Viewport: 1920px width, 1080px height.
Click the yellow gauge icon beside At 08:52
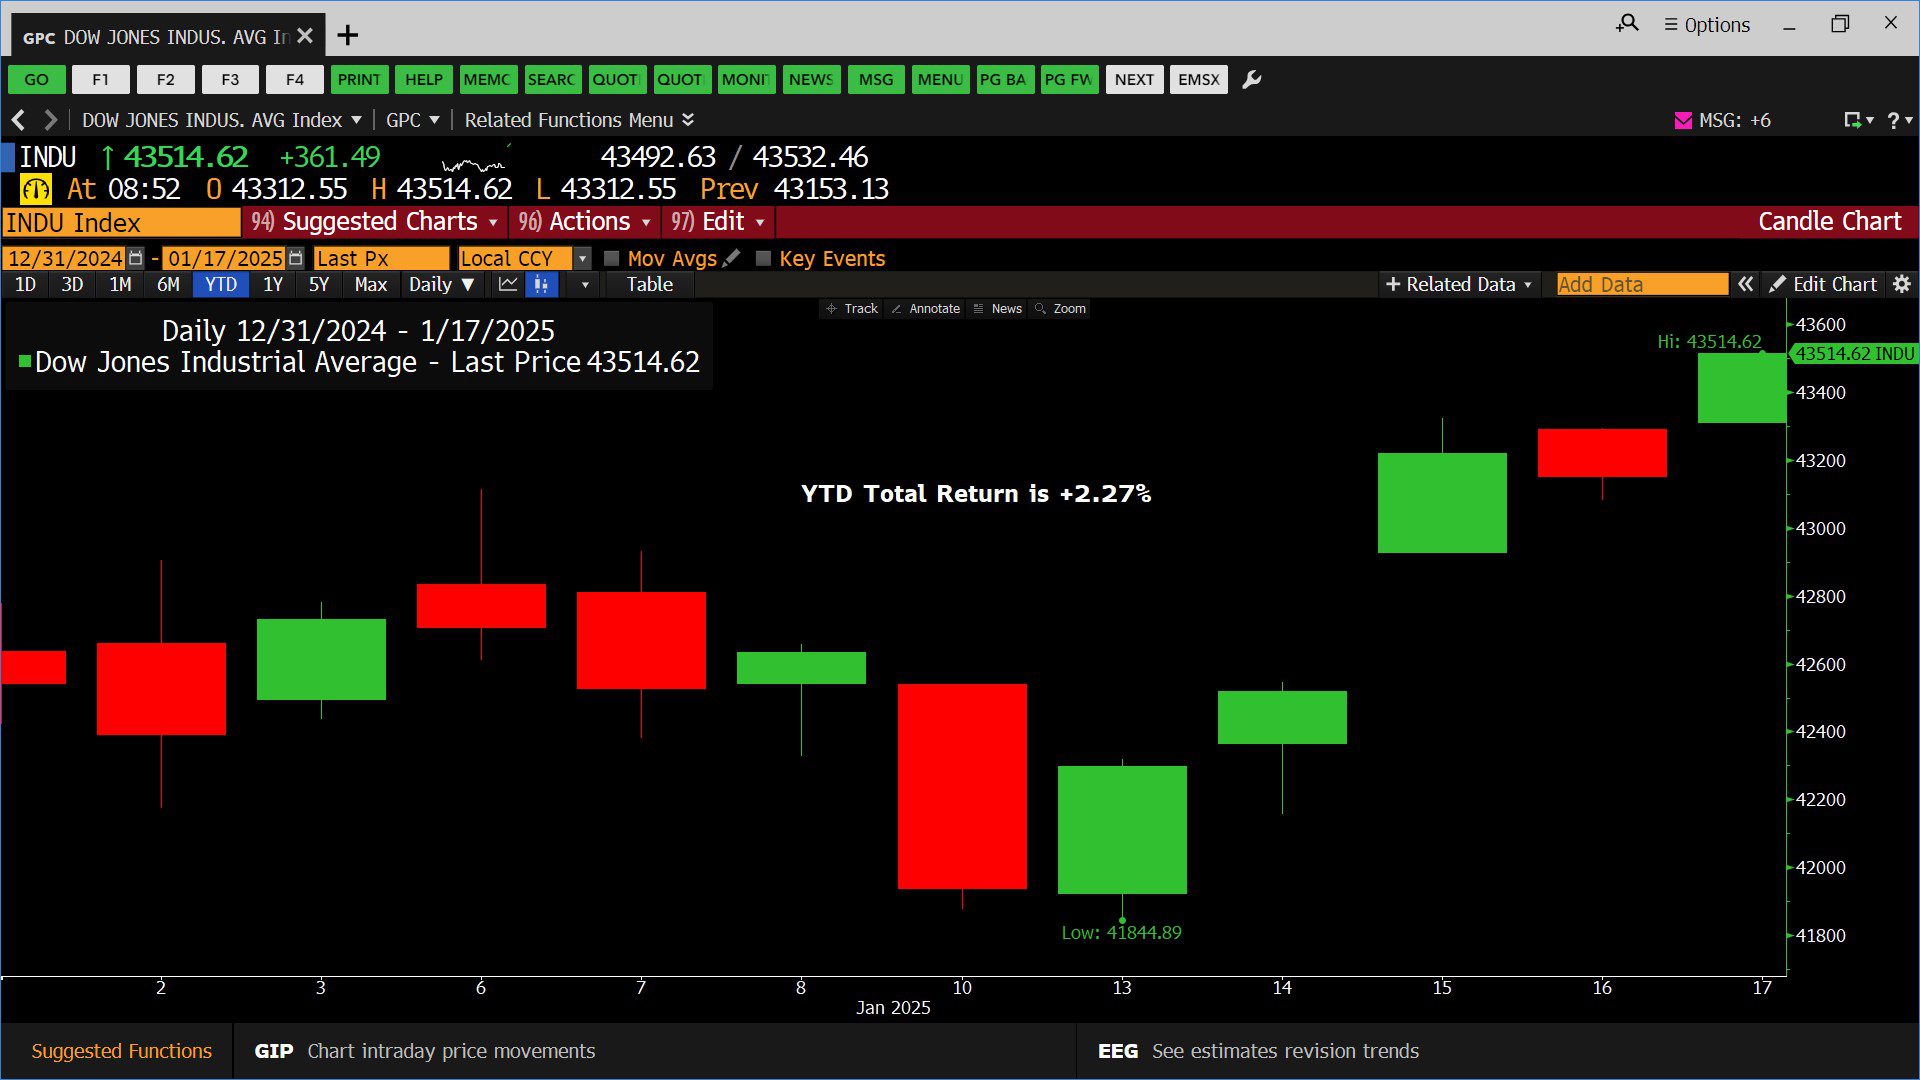tap(36, 189)
